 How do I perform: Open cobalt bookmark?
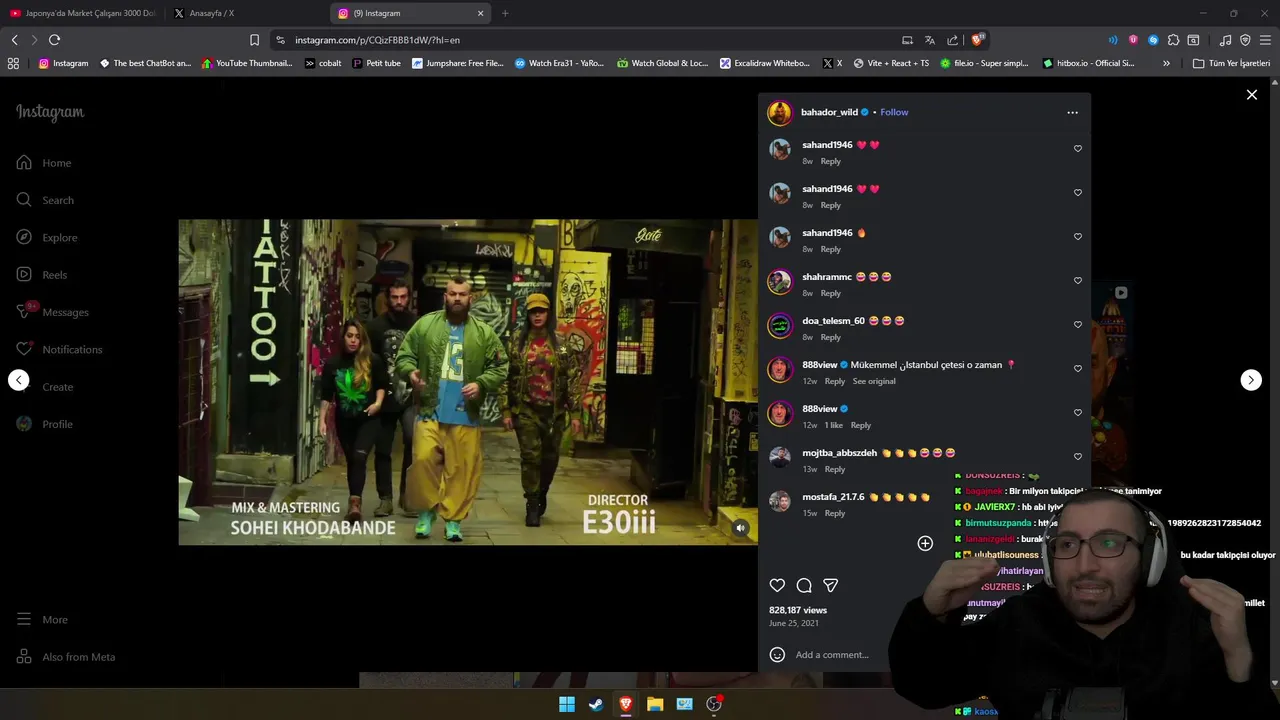coord(323,63)
